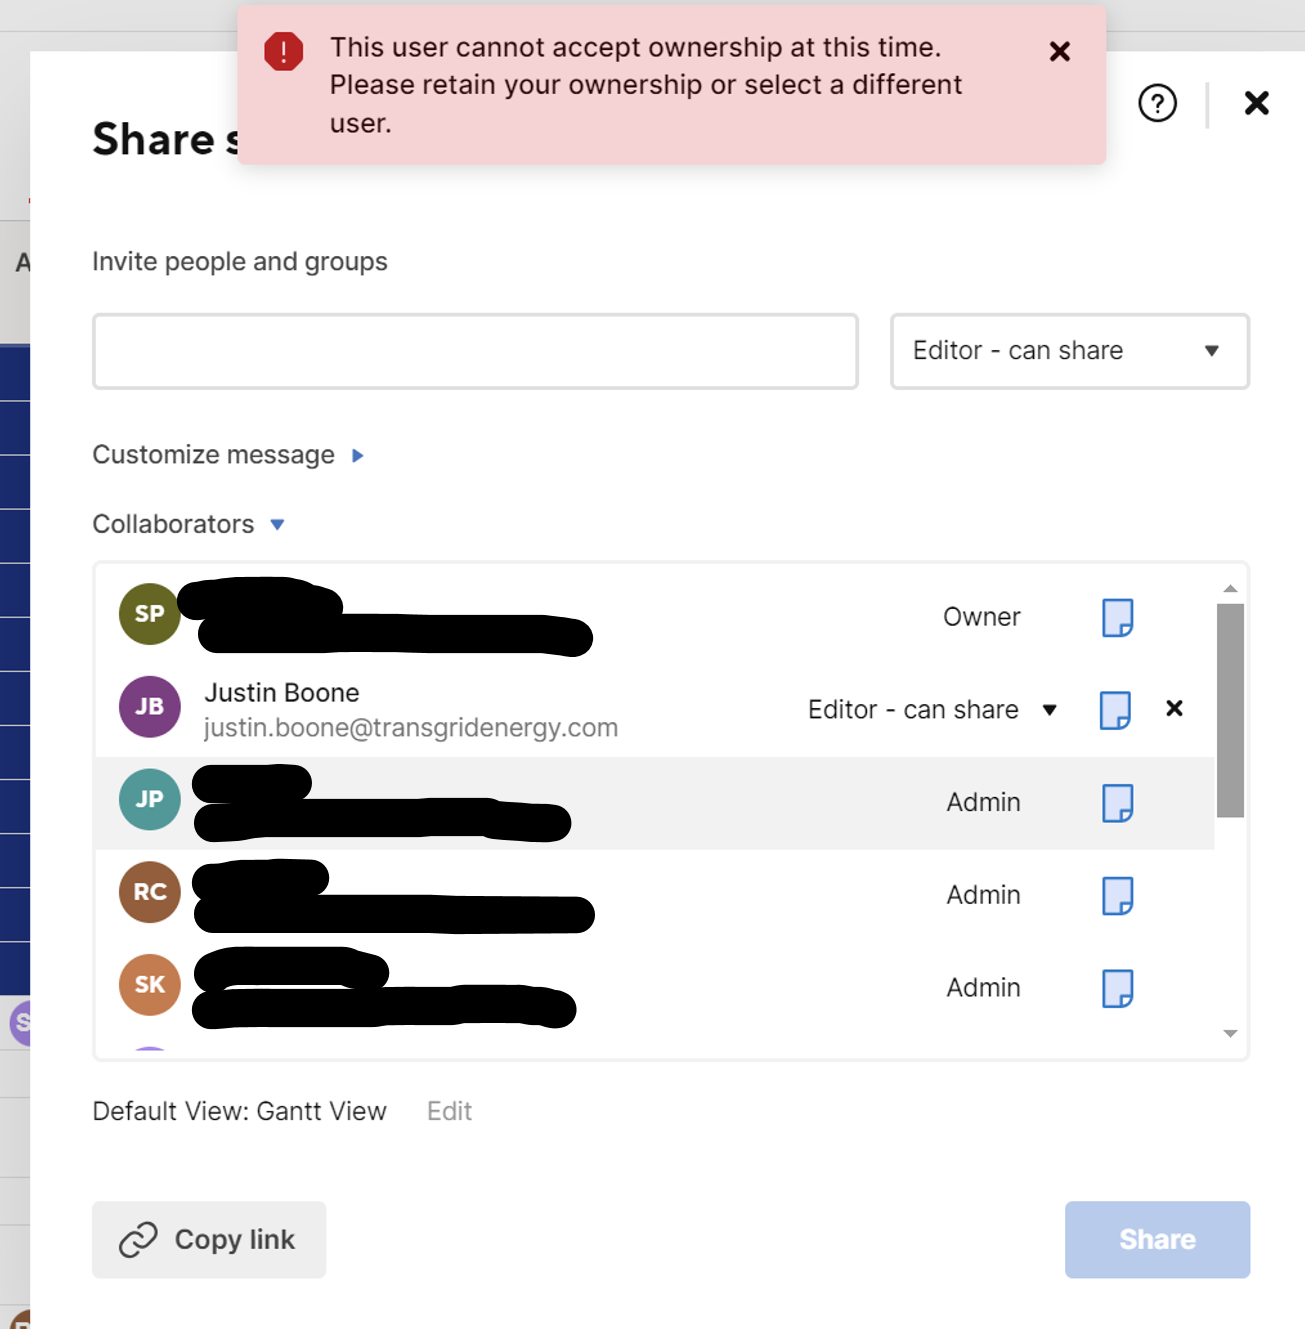Image resolution: width=1305 pixels, height=1329 pixels.
Task: Click the Copy link button
Action: tap(209, 1240)
